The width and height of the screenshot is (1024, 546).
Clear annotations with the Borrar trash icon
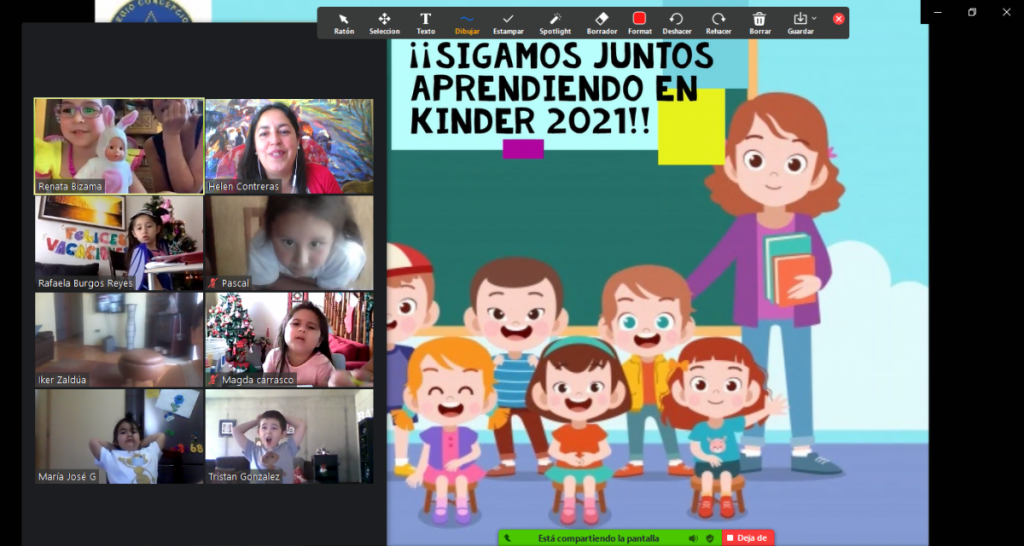(x=759, y=23)
